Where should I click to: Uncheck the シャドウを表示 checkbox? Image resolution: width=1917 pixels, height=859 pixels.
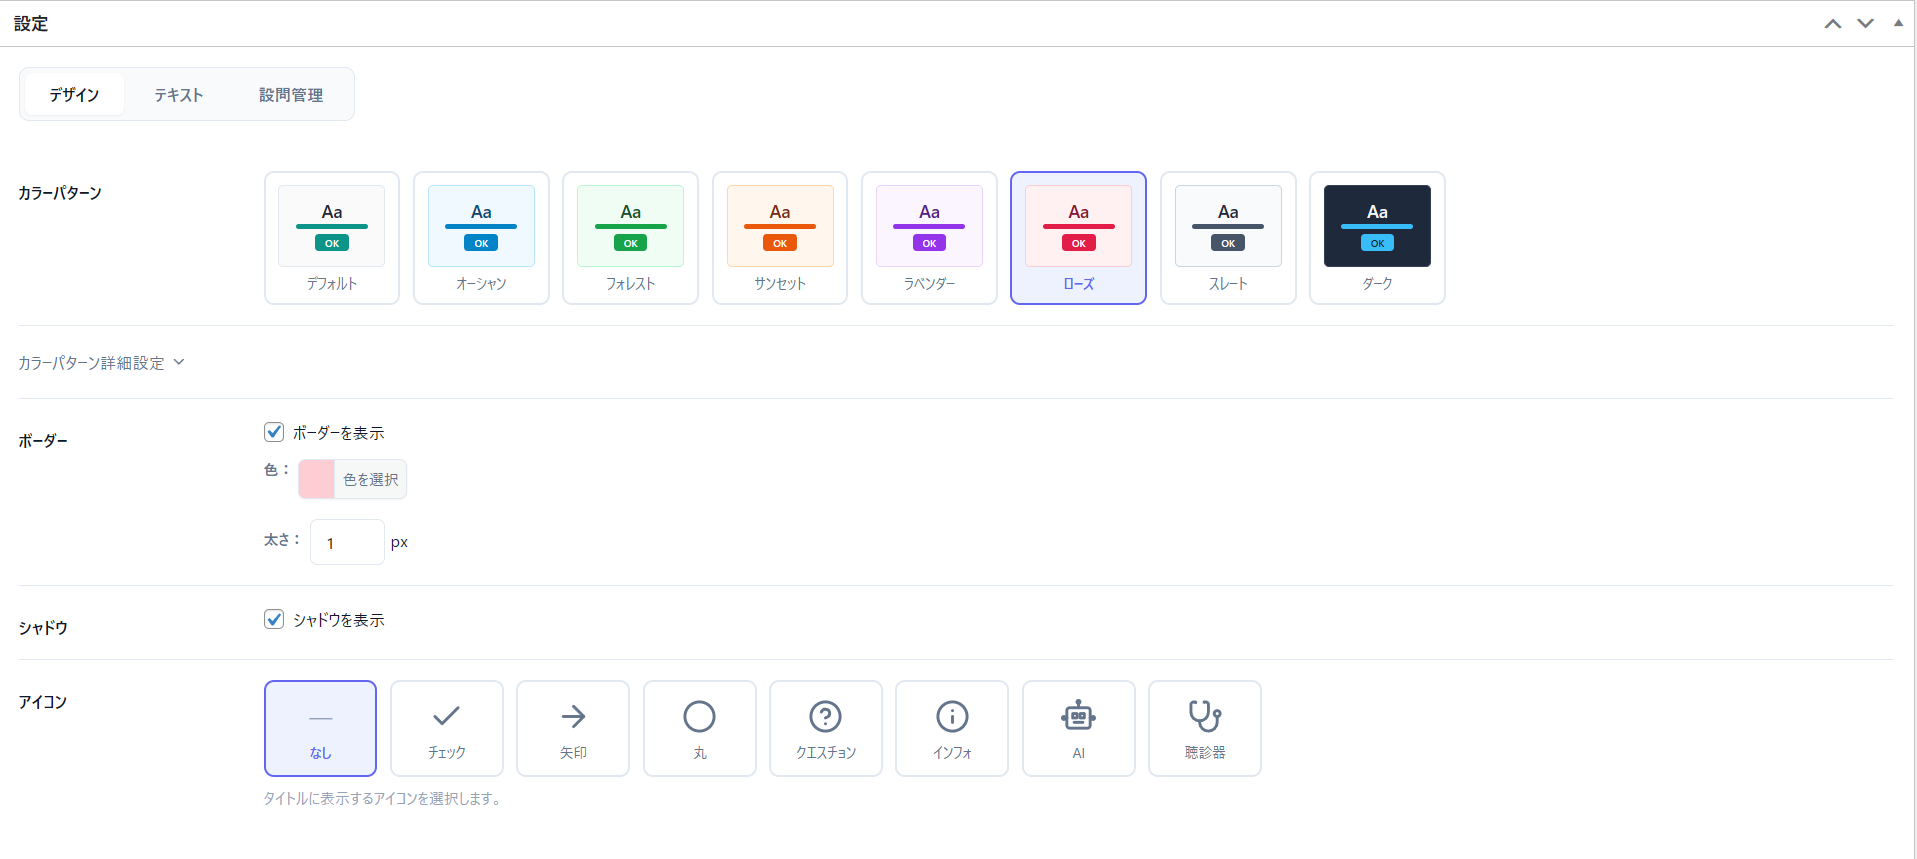pos(274,619)
